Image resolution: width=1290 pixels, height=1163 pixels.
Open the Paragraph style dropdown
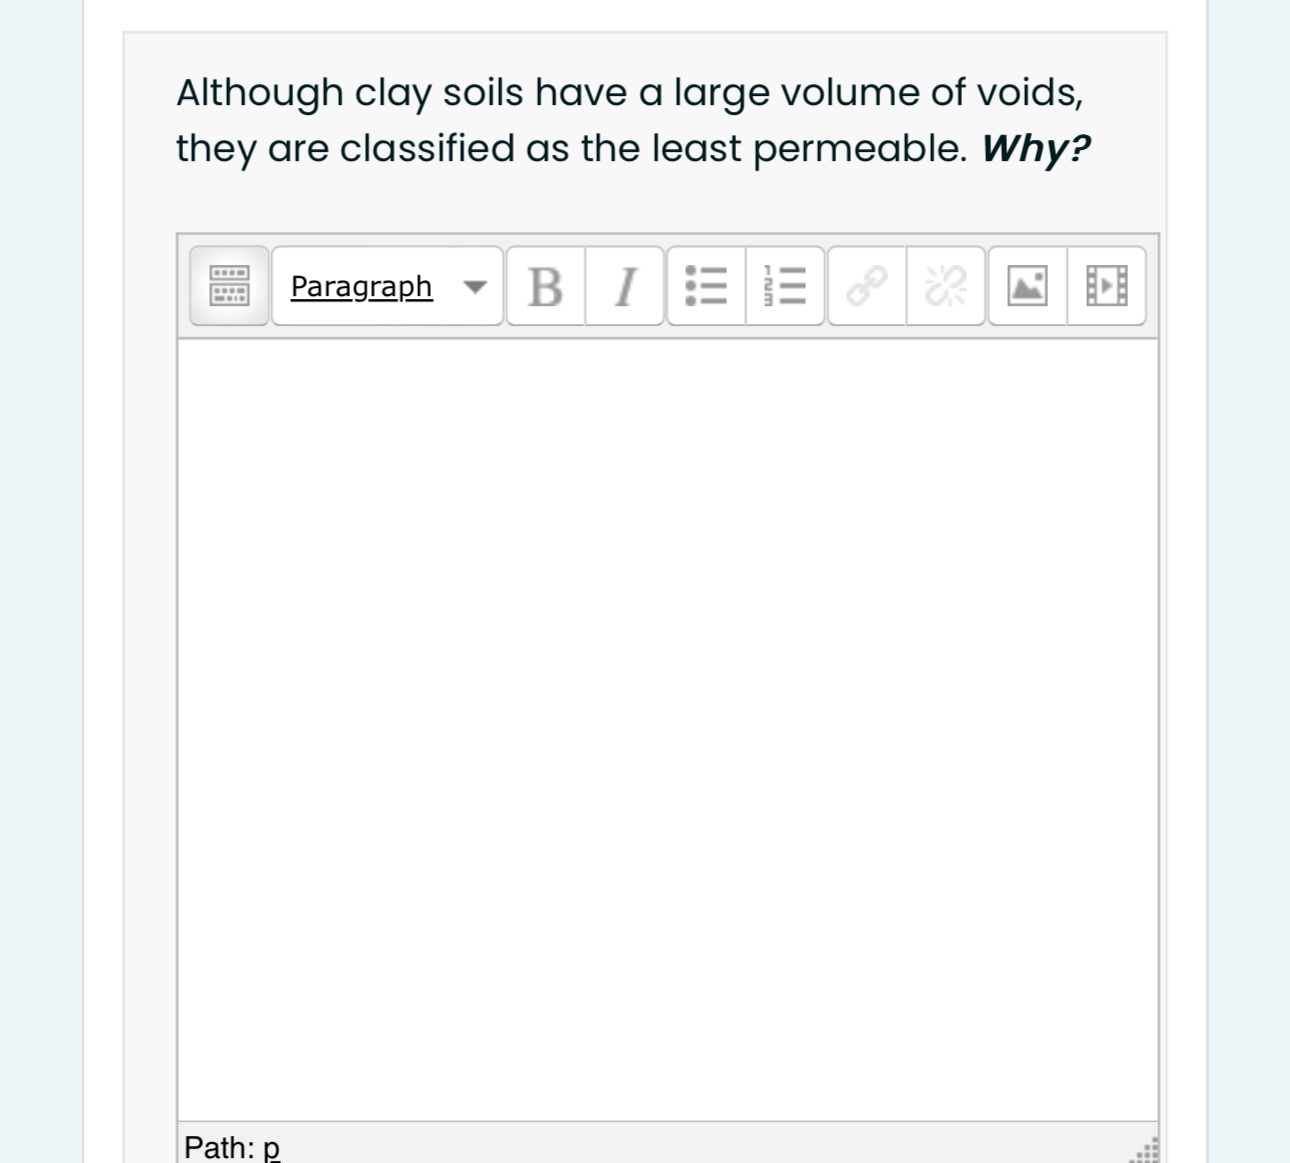click(x=361, y=286)
